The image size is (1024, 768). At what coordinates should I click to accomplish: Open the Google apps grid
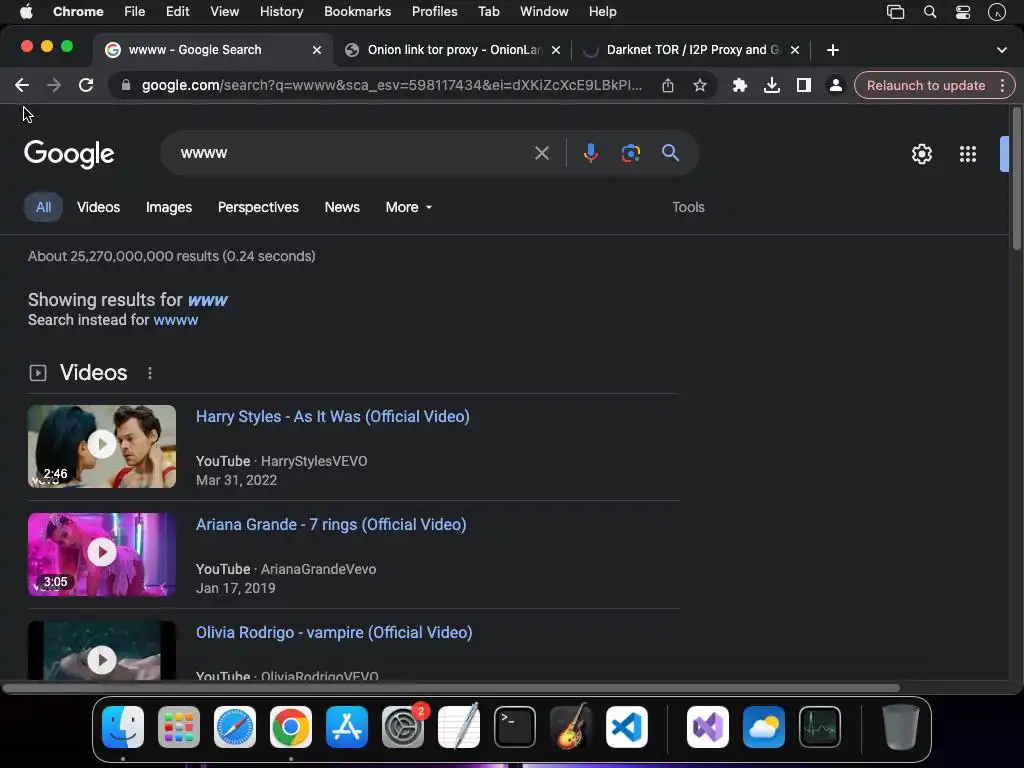tap(968, 154)
